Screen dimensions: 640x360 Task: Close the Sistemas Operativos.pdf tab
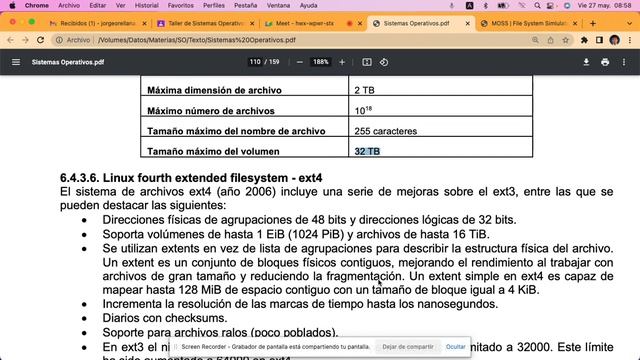point(467,24)
